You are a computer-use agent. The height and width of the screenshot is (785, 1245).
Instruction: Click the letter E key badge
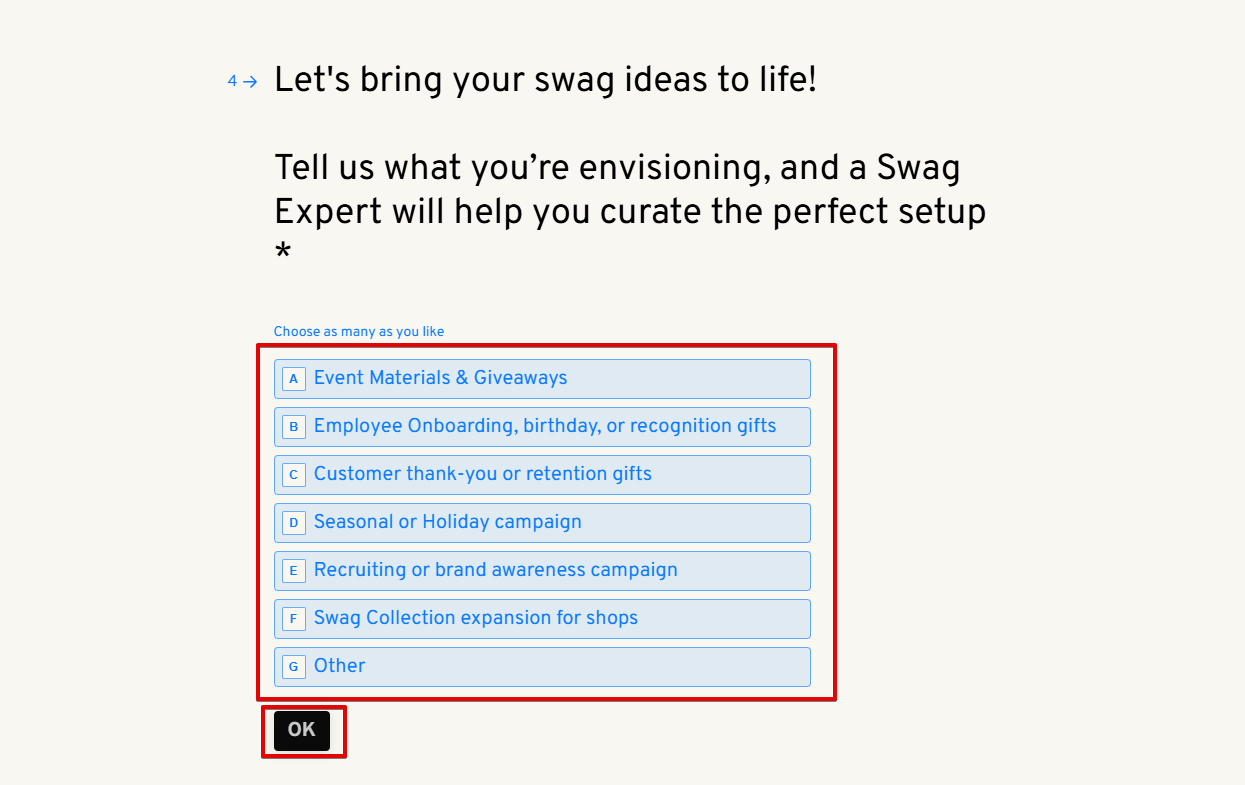click(293, 571)
